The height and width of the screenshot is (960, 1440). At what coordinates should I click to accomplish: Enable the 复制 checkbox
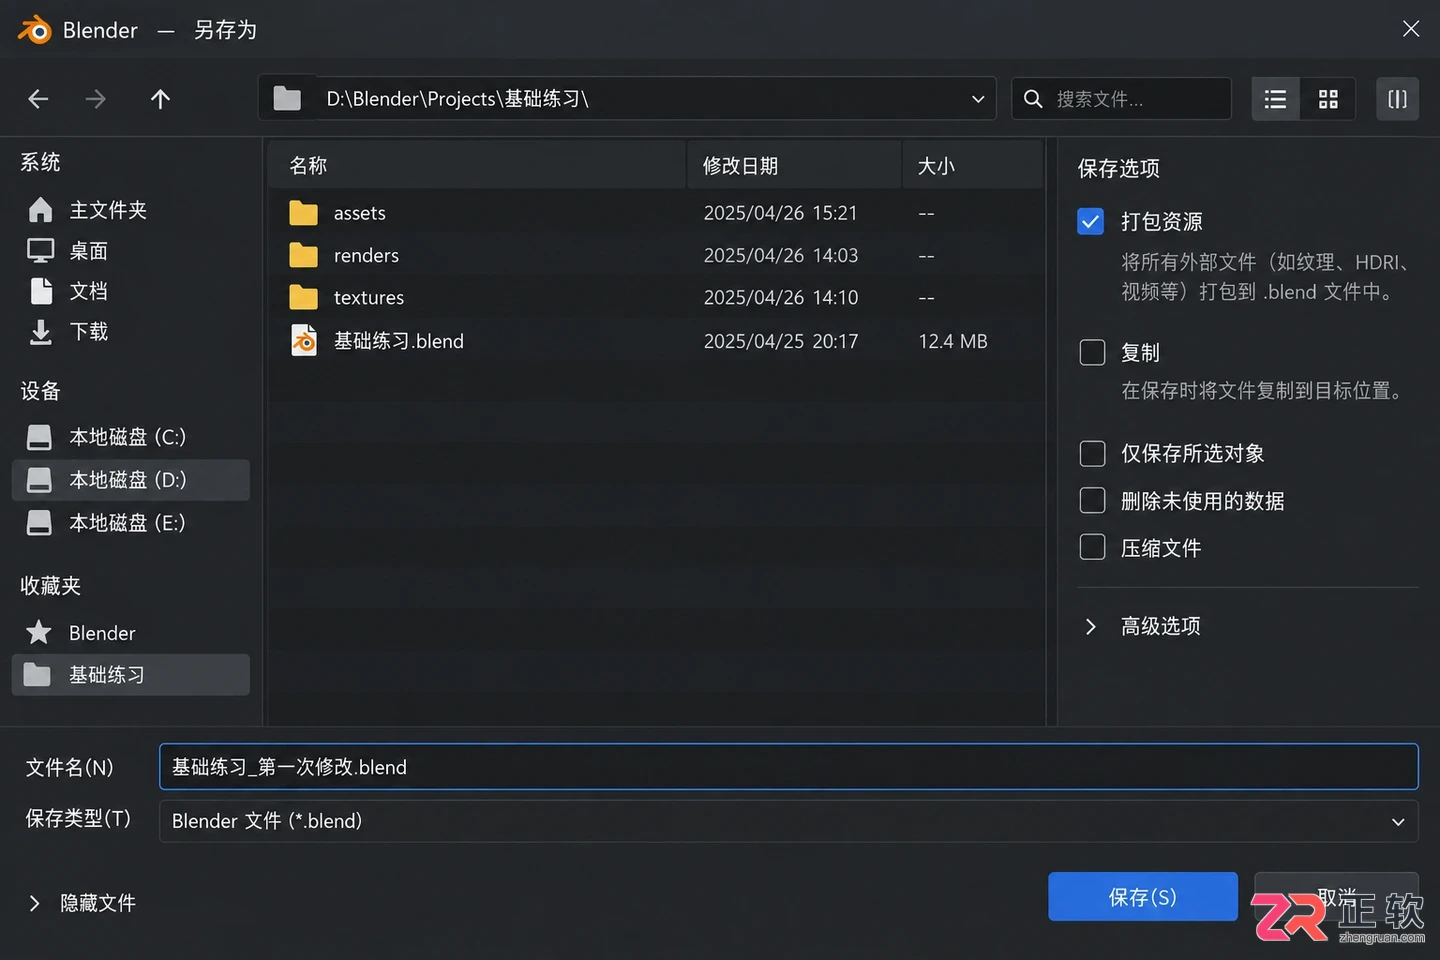[x=1092, y=352]
